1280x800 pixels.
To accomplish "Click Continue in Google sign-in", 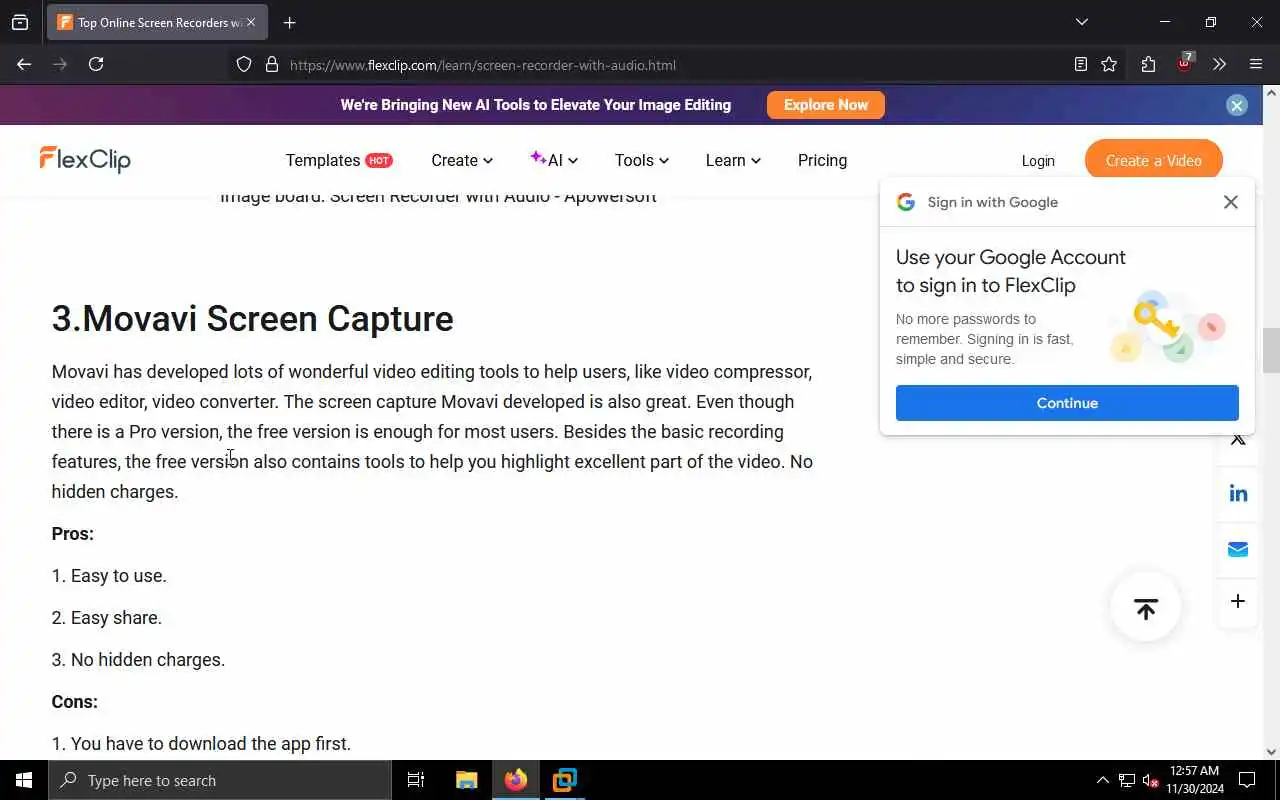I will 1067,403.
